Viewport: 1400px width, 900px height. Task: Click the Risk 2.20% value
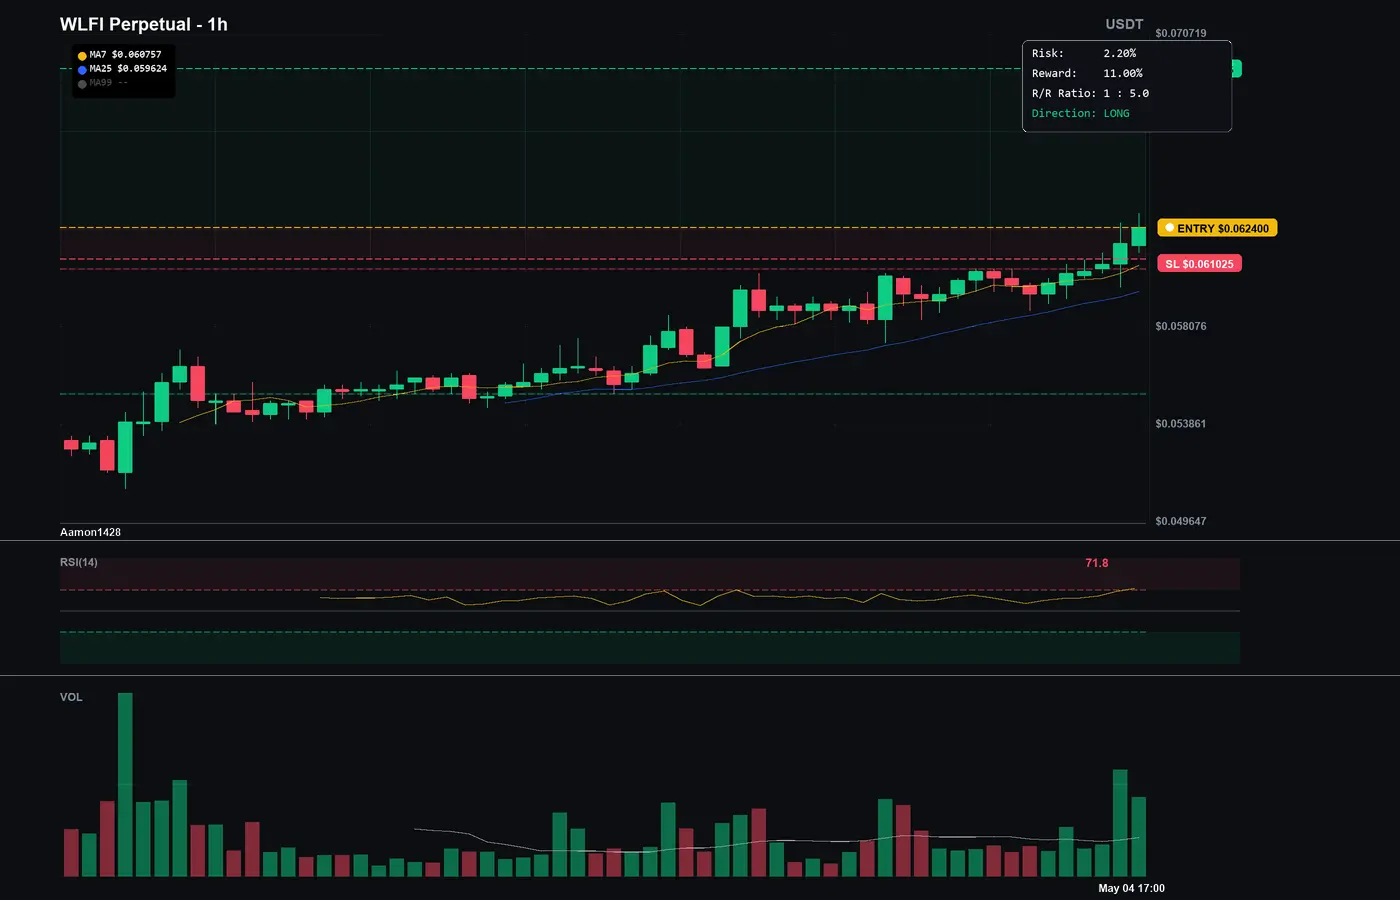pyautogui.click(x=1120, y=53)
